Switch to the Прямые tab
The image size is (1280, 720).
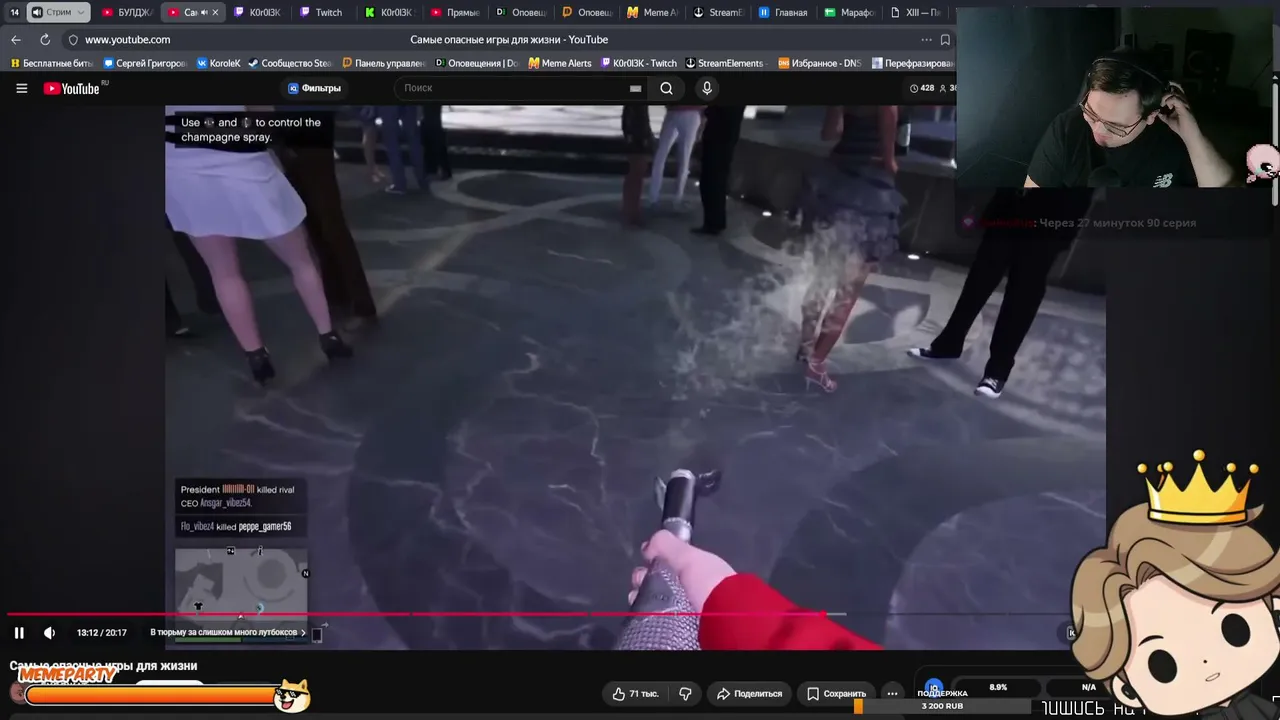(x=455, y=13)
